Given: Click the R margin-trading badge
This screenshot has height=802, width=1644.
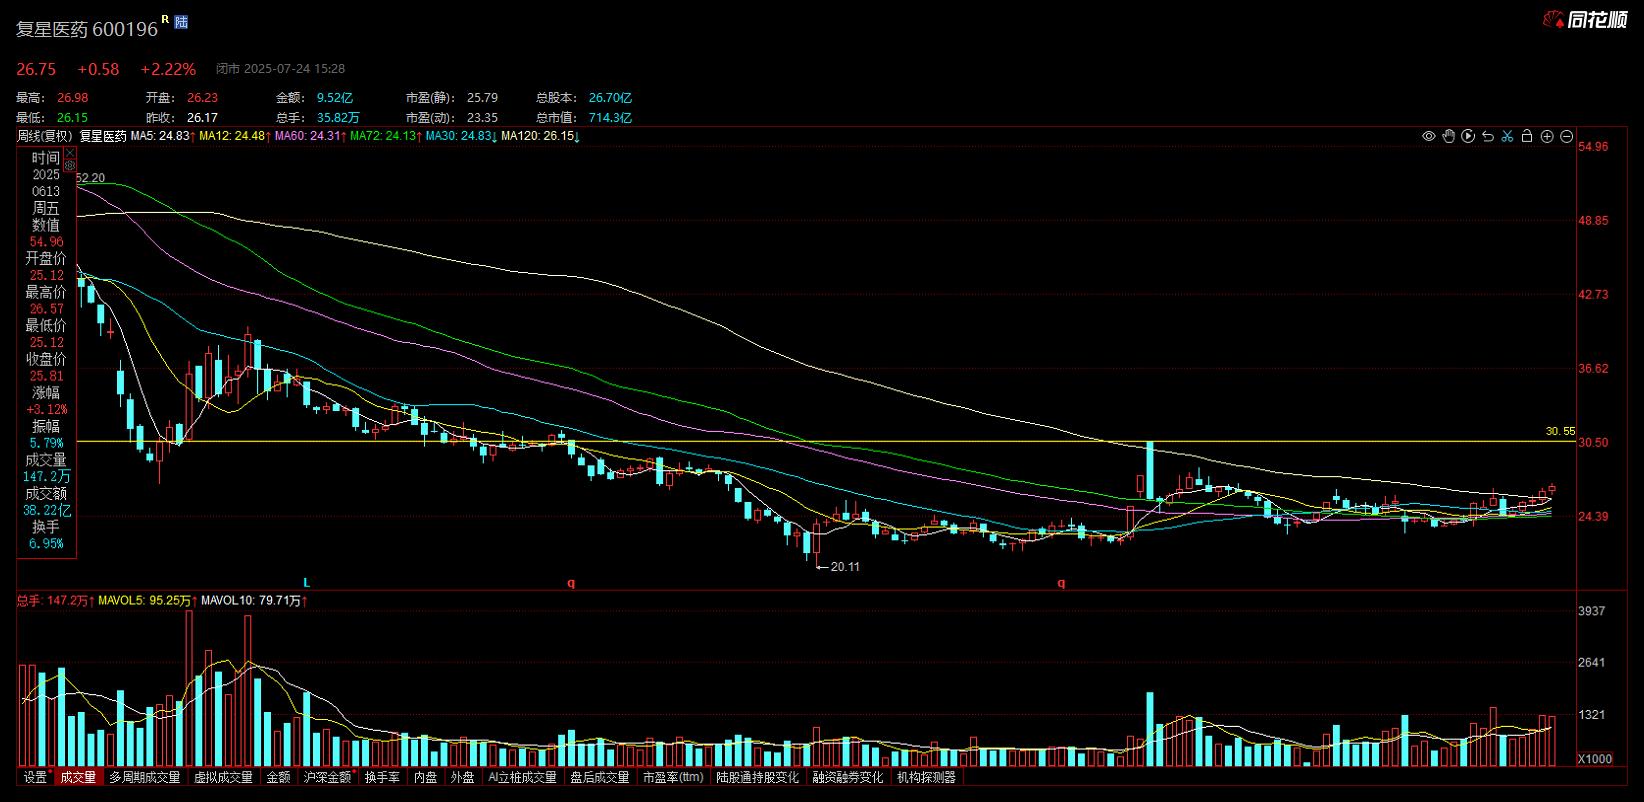Looking at the screenshot, I should tap(165, 19).
